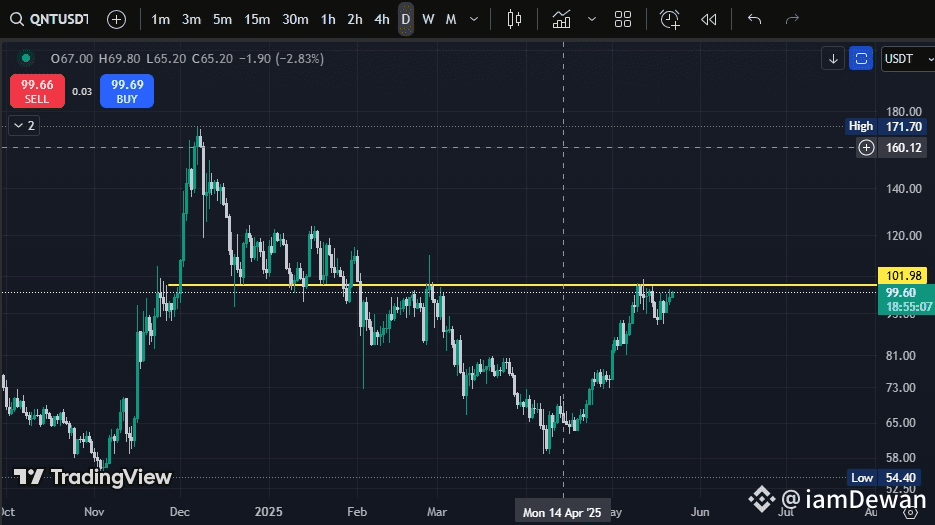Screen dimensions: 935x525
Task: Open the Indicators chart icon
Action: [561, 20]
